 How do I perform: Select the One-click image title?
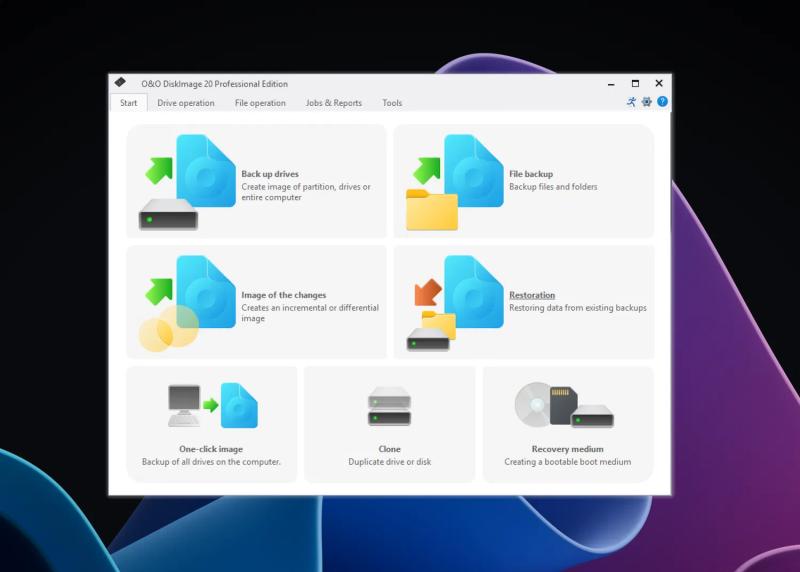pyautogui.click(x=211, y=449)
